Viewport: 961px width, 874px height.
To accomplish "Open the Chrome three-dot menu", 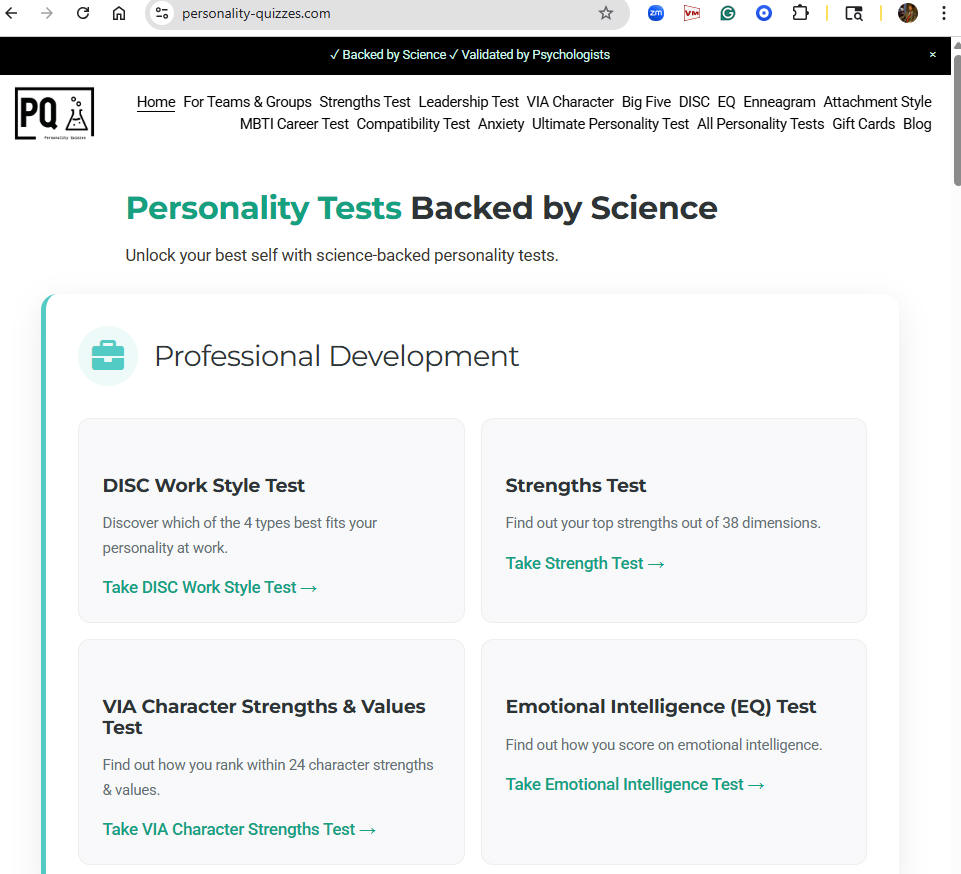I will [x=944, y=13].
